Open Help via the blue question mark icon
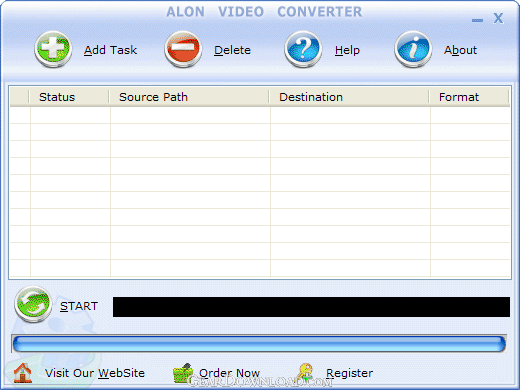Viewport: 520px width, 390px height. tap(303, 49)
